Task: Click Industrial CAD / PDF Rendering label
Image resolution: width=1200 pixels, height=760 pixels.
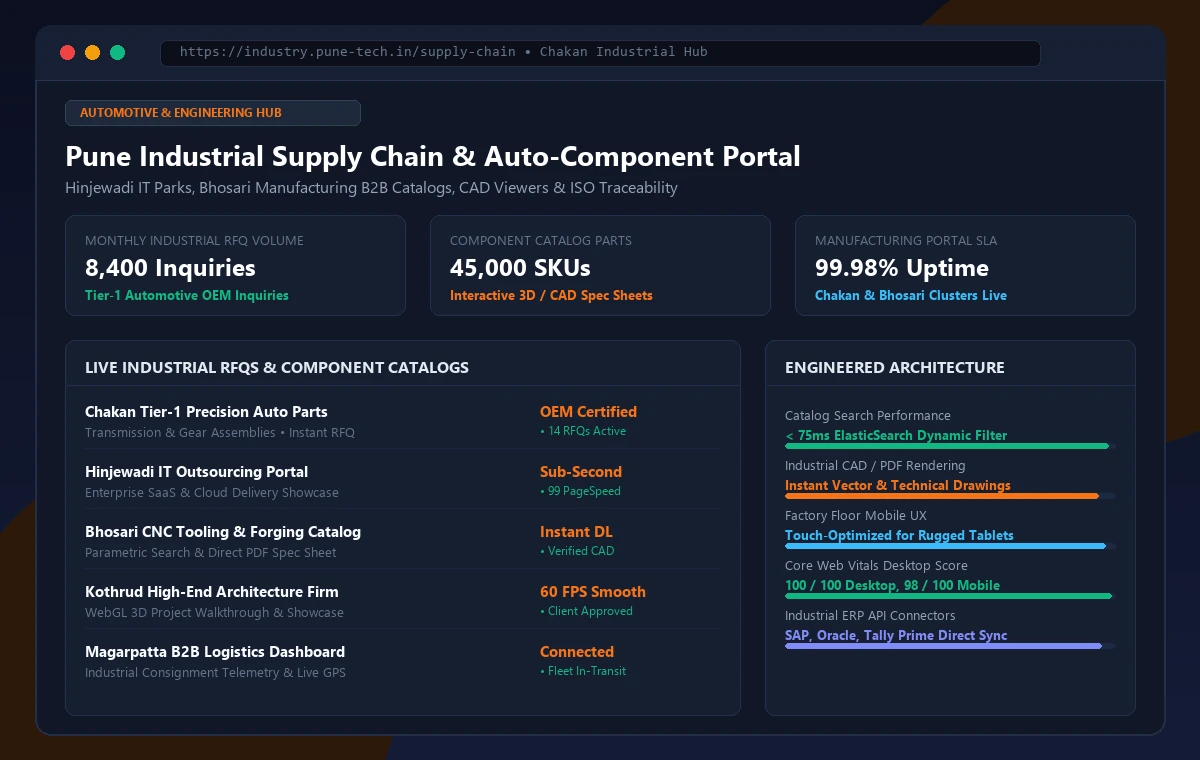Action: tap(875, 466)
